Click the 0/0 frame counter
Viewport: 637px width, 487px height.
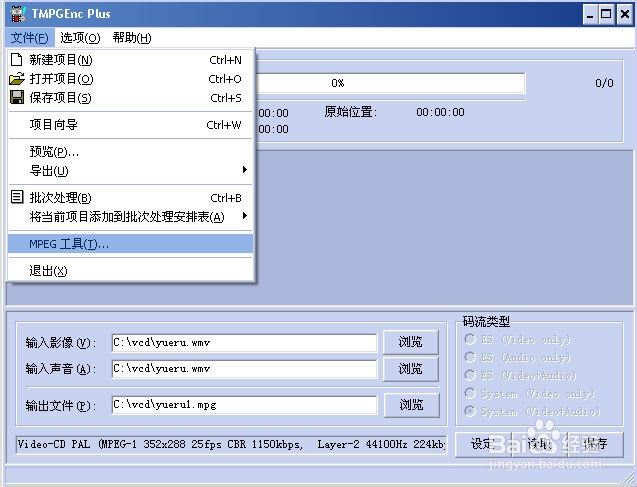[604, 83]
